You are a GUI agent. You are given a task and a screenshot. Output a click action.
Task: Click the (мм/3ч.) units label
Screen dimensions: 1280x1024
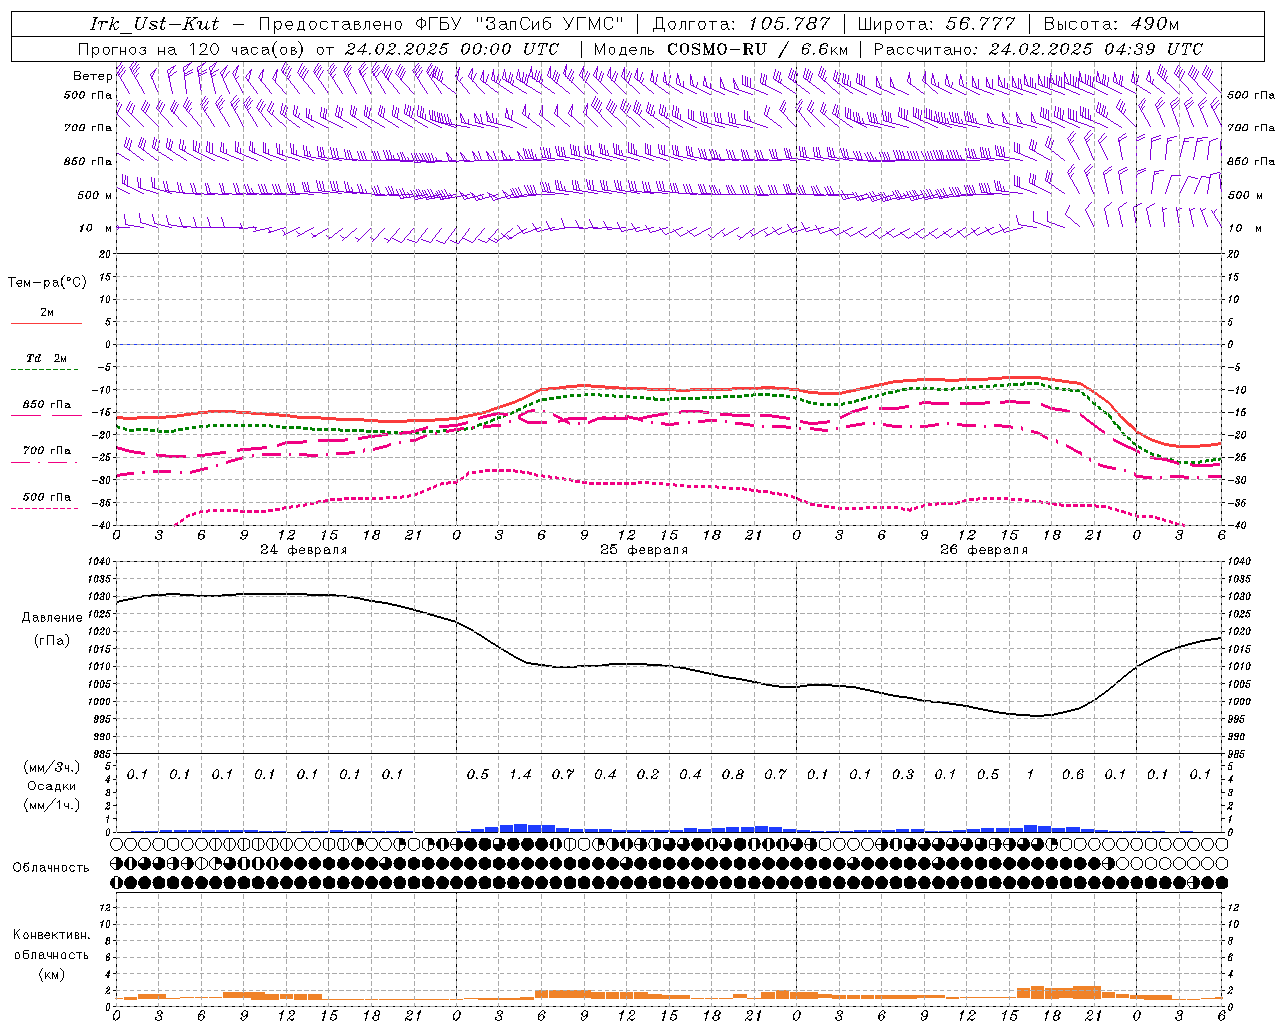(50, 767)
